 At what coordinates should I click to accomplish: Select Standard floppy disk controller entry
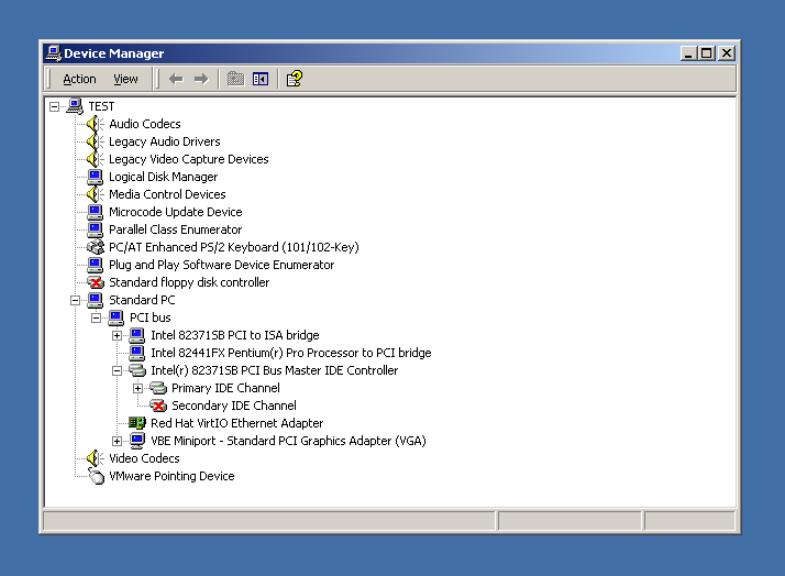189,282
